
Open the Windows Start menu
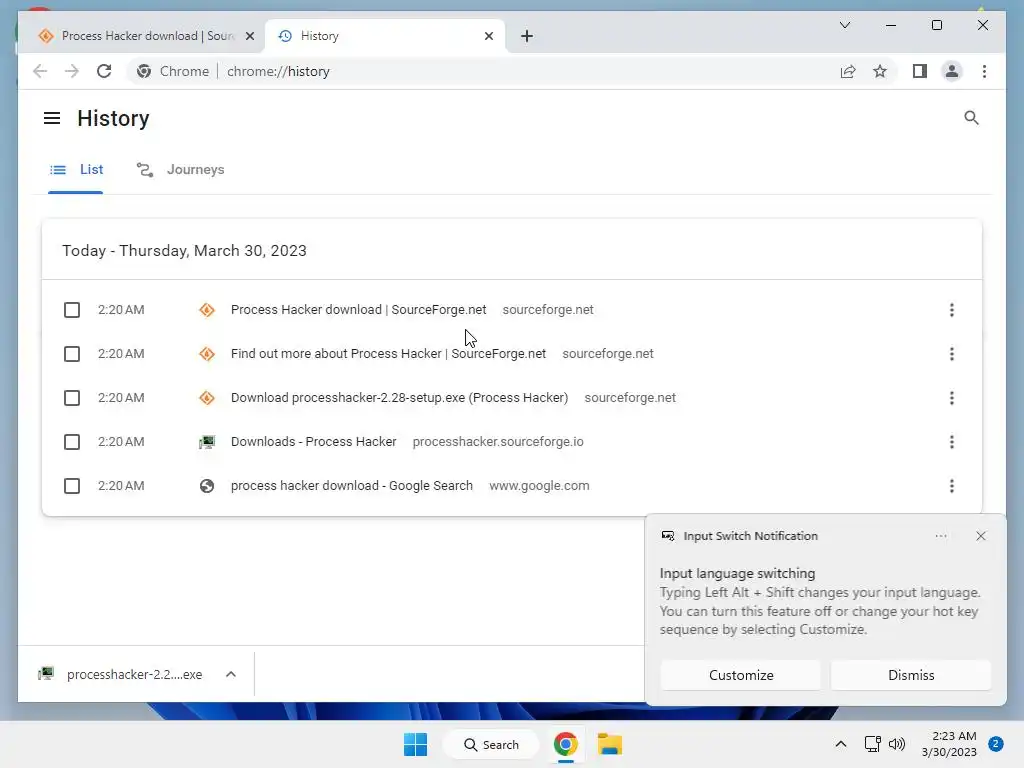click(415, 744)
